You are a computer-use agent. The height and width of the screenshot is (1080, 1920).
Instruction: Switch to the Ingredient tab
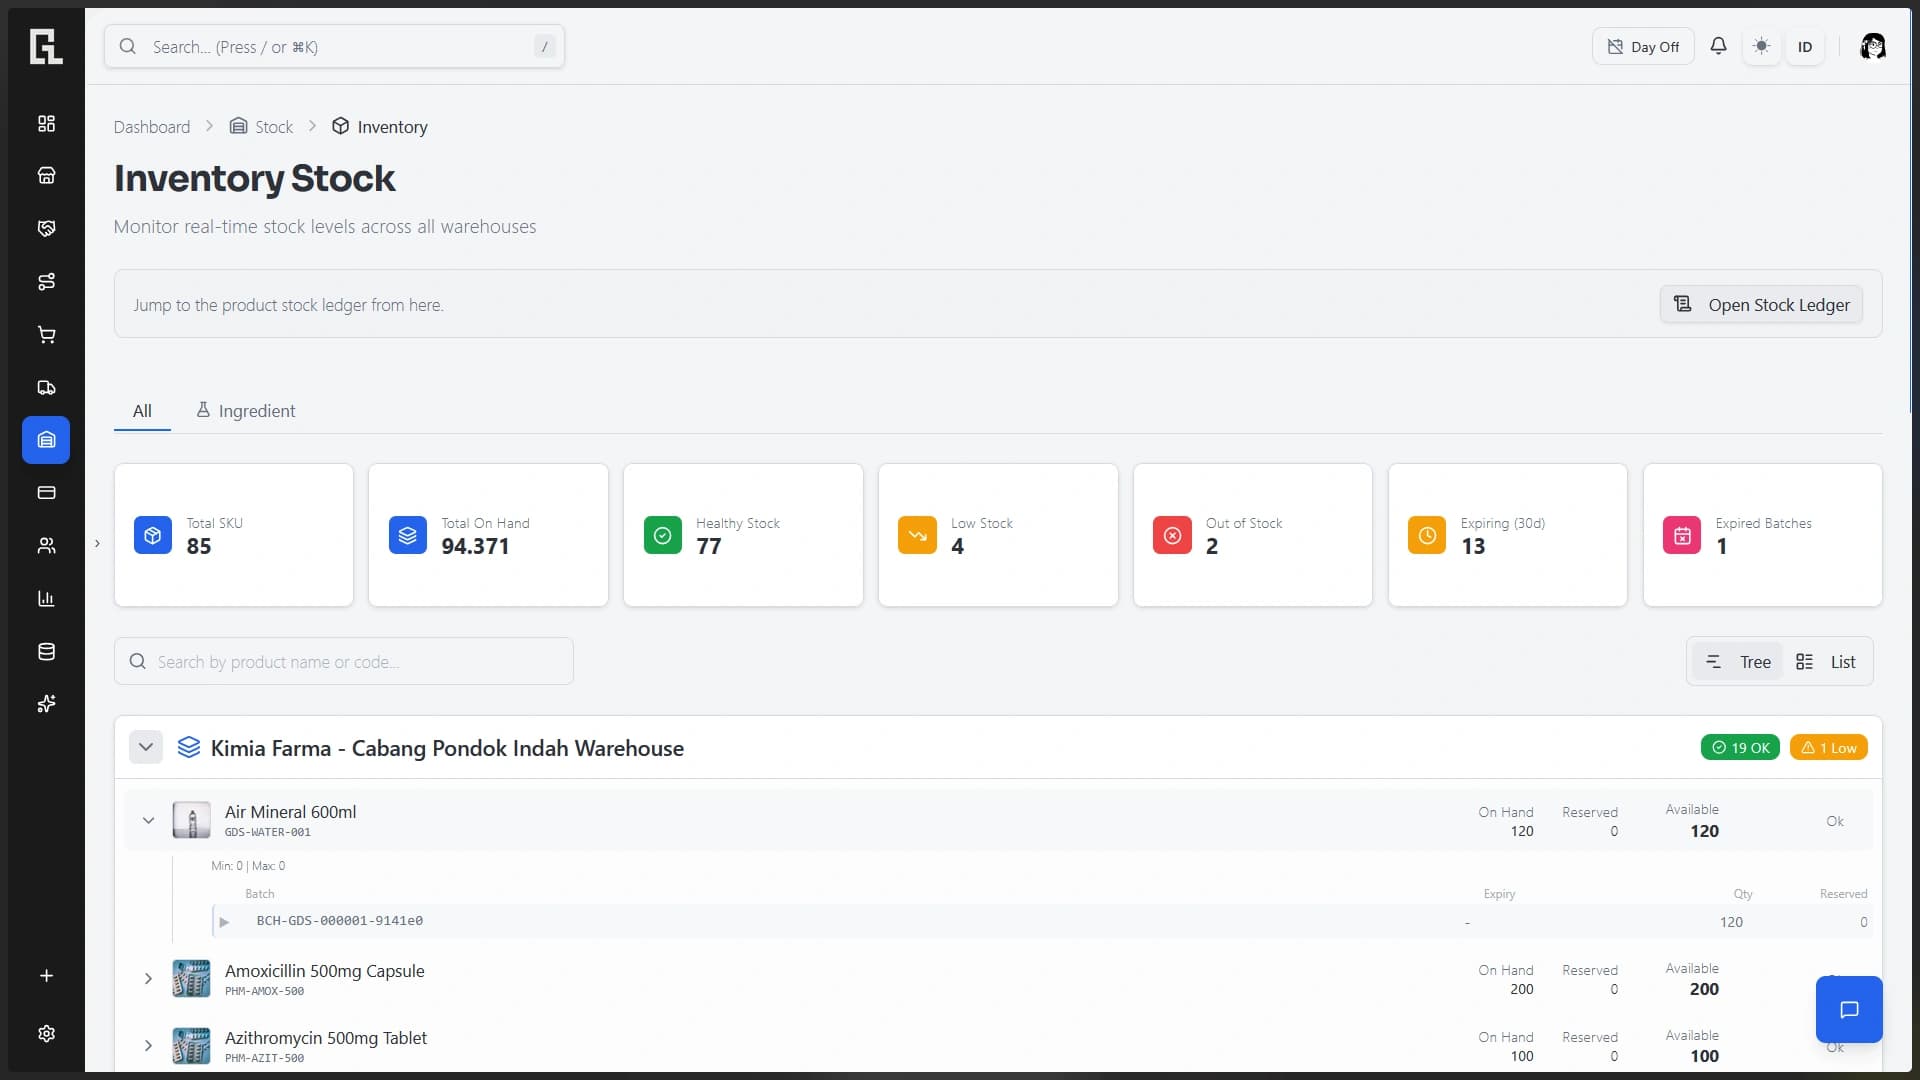tap(246, 411)
